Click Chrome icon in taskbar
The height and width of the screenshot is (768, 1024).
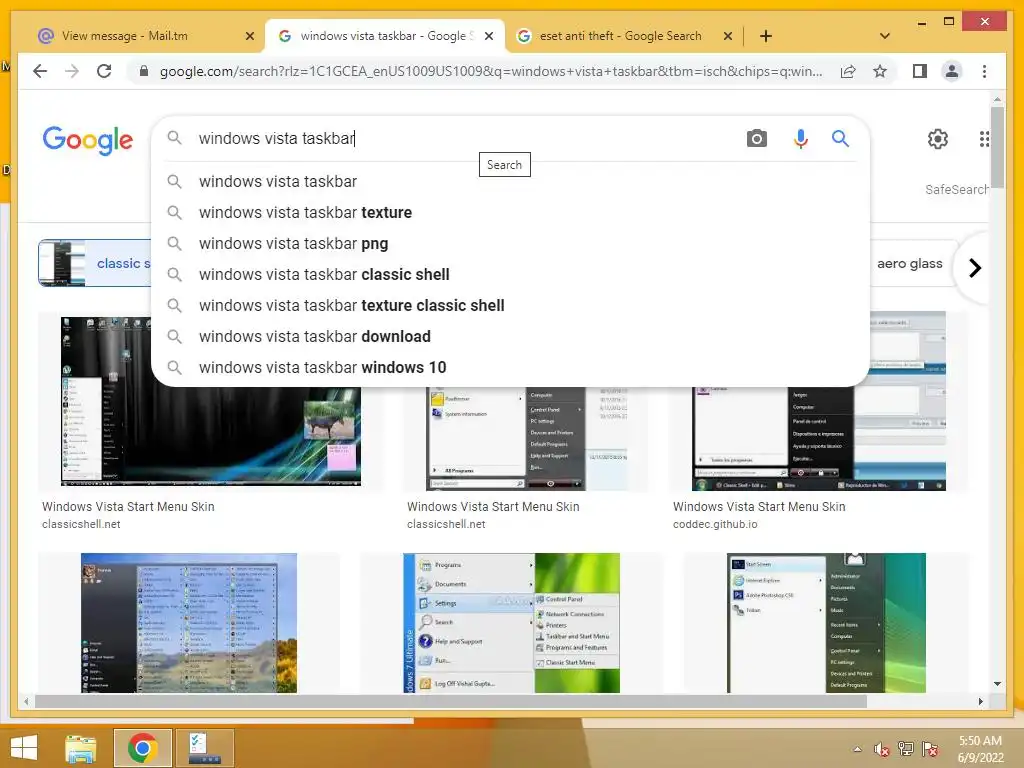[142, 748]
